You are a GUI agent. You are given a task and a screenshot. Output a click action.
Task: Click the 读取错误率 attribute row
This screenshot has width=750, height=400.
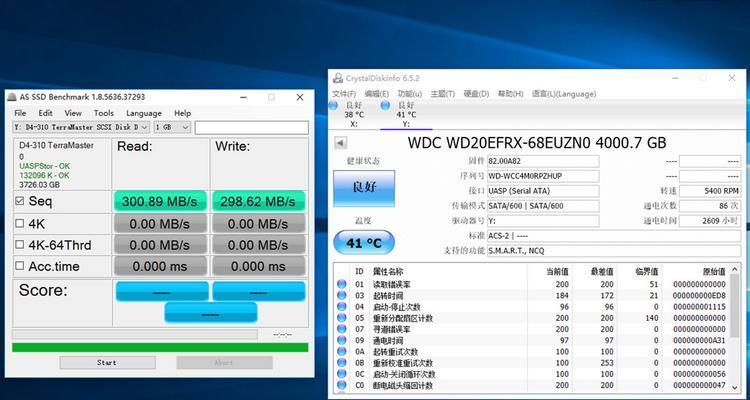531,284
